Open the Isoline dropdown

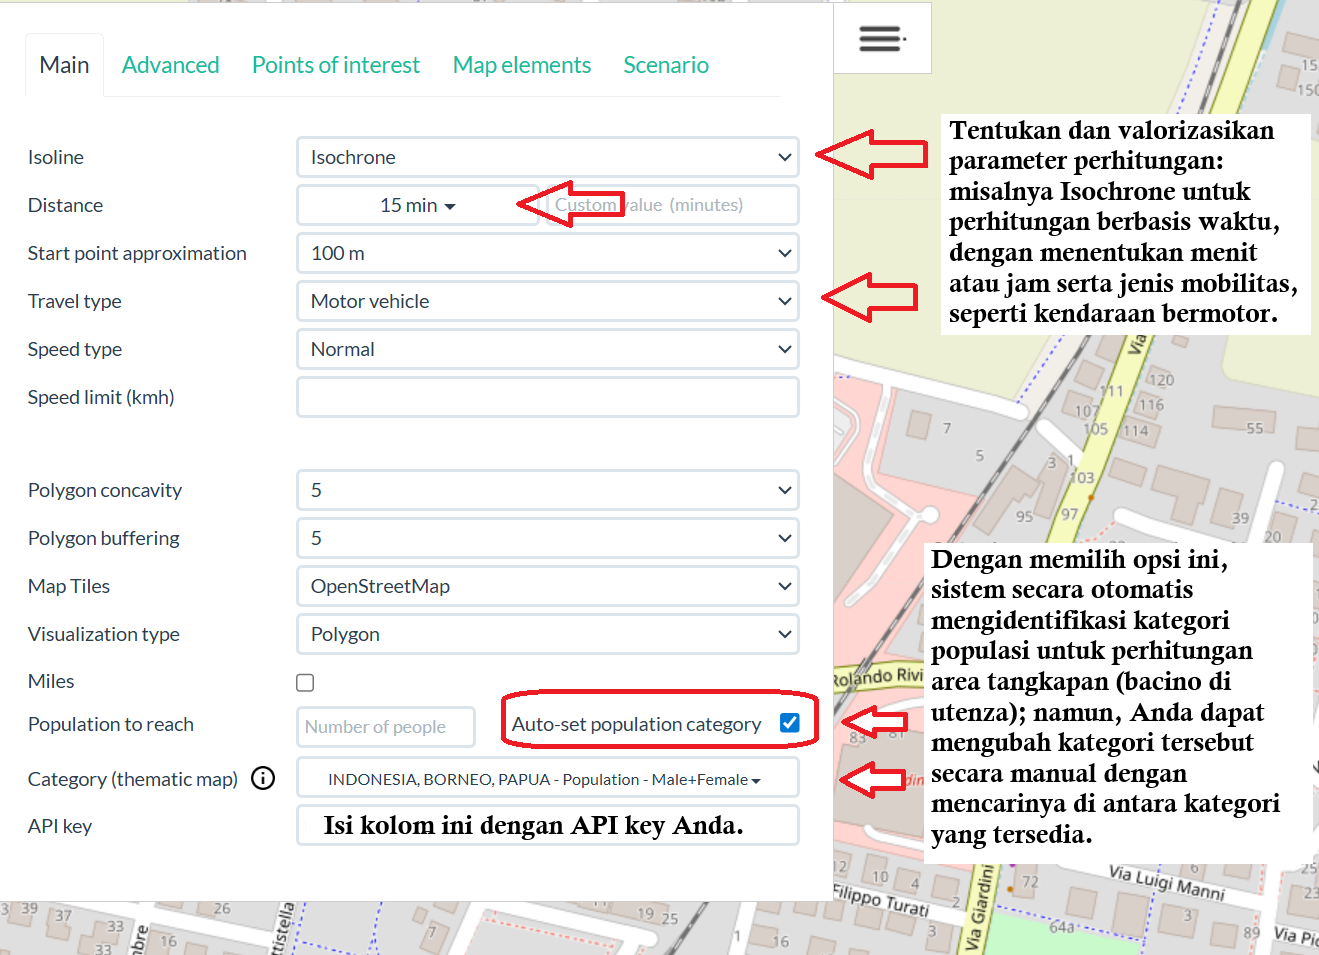pyautogui.click(x=547, y=157)
